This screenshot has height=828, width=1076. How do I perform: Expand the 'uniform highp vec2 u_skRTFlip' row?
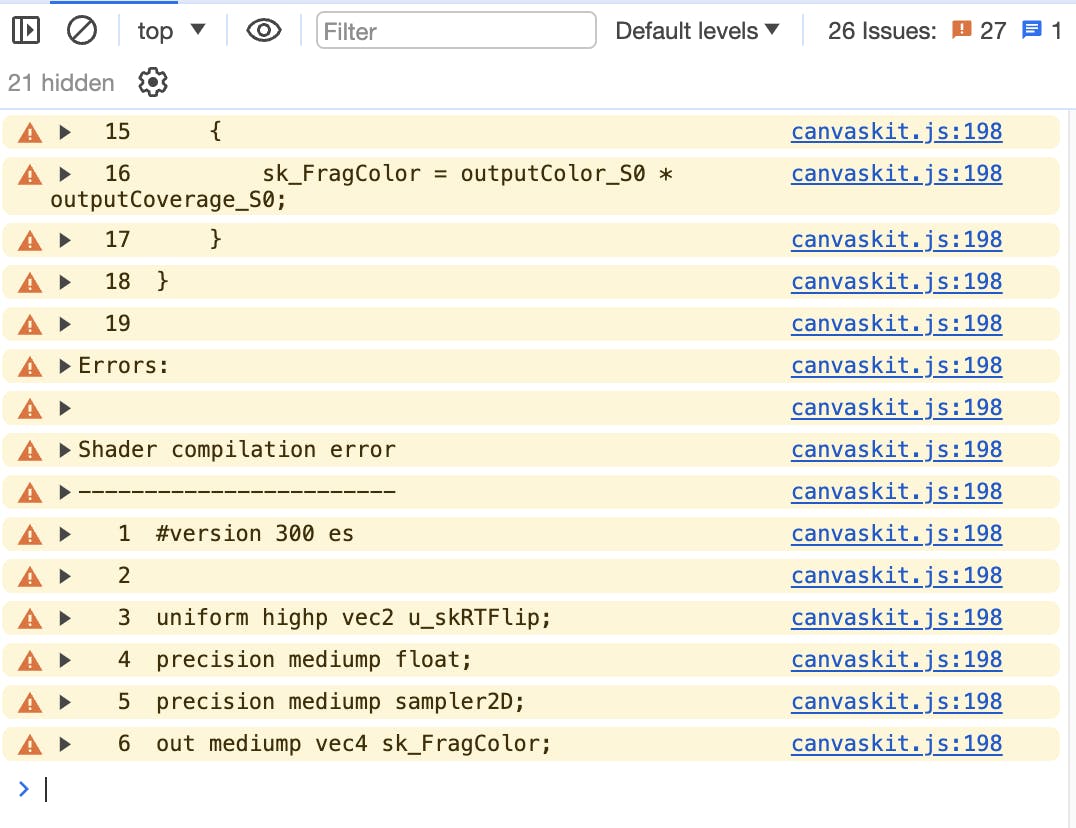(x=65, y=618)
